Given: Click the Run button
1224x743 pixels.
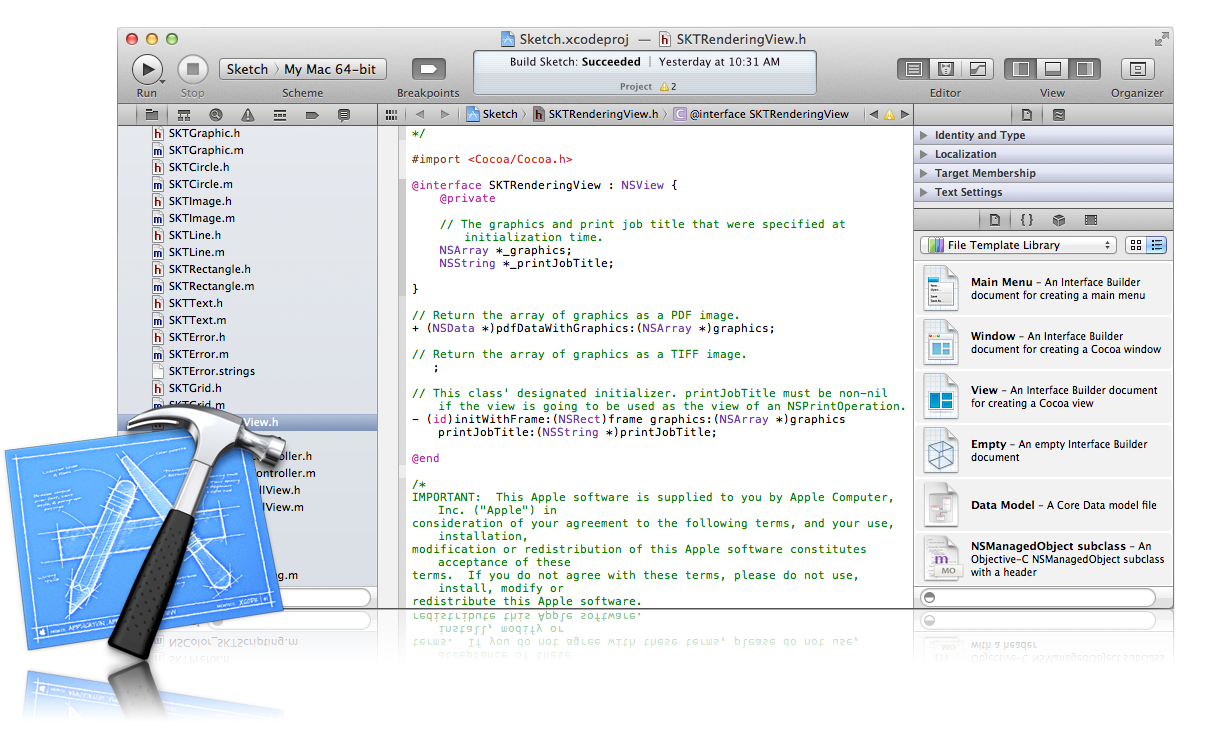Looking at the screenshot, I should pyautogui.click(x=147, y=69).
